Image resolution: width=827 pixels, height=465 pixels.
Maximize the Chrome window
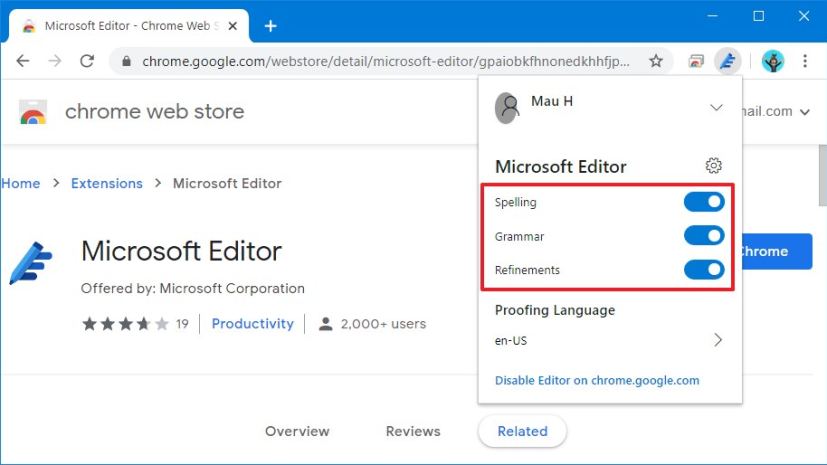[758, 16]
